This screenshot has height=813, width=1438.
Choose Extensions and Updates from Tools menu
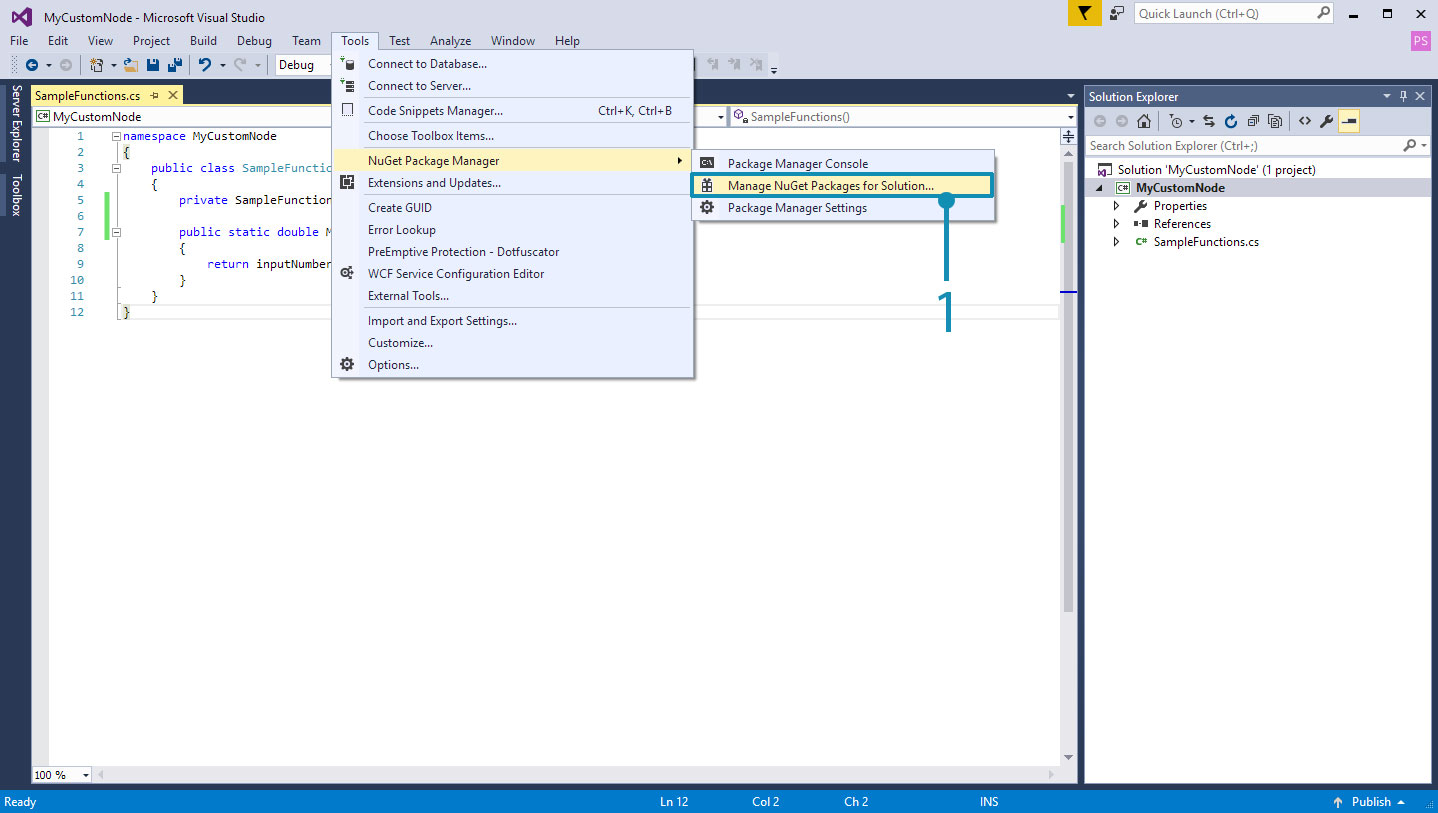click(512, 183)
